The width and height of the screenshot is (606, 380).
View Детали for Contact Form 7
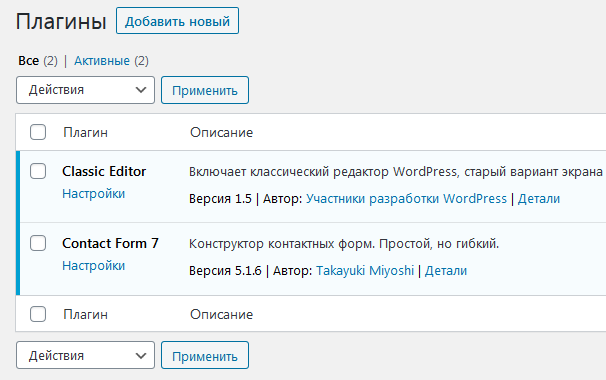coord(446,271)
